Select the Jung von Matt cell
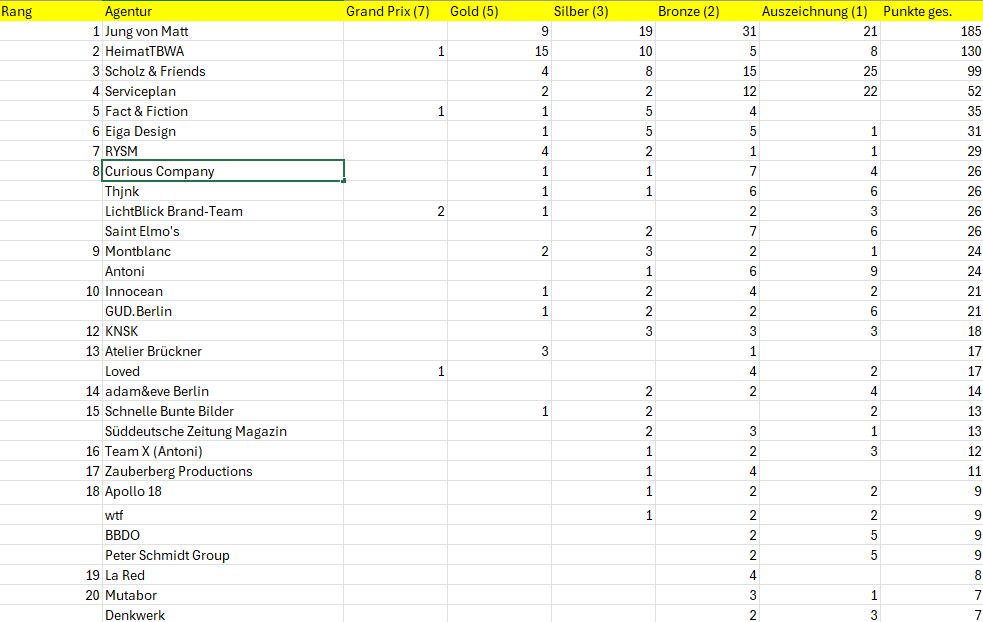This screenshot has width=983, height=622. click(223, 31)
